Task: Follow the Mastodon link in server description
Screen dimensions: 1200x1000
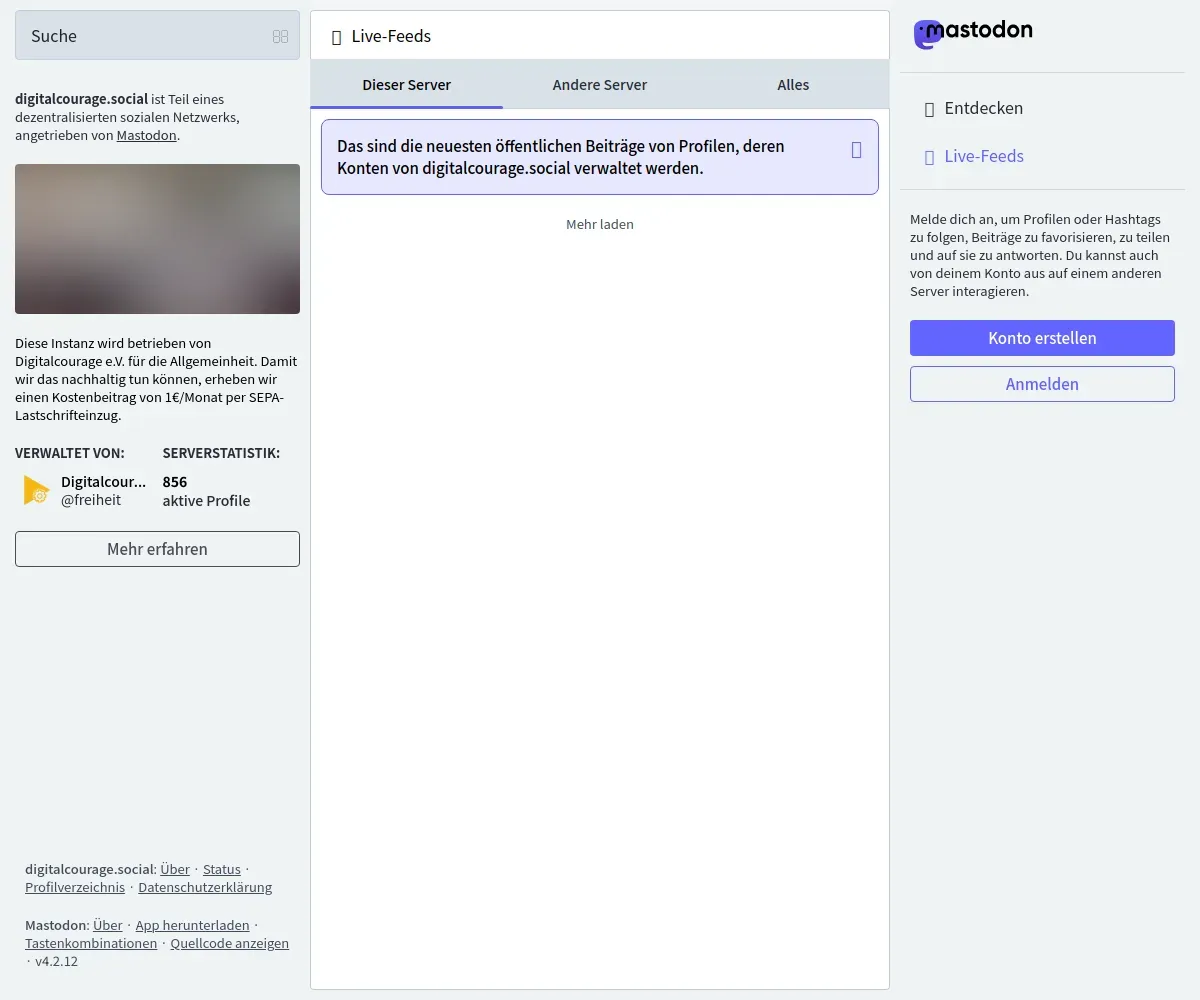Action: pyautogui.click(x=146, y=135)
